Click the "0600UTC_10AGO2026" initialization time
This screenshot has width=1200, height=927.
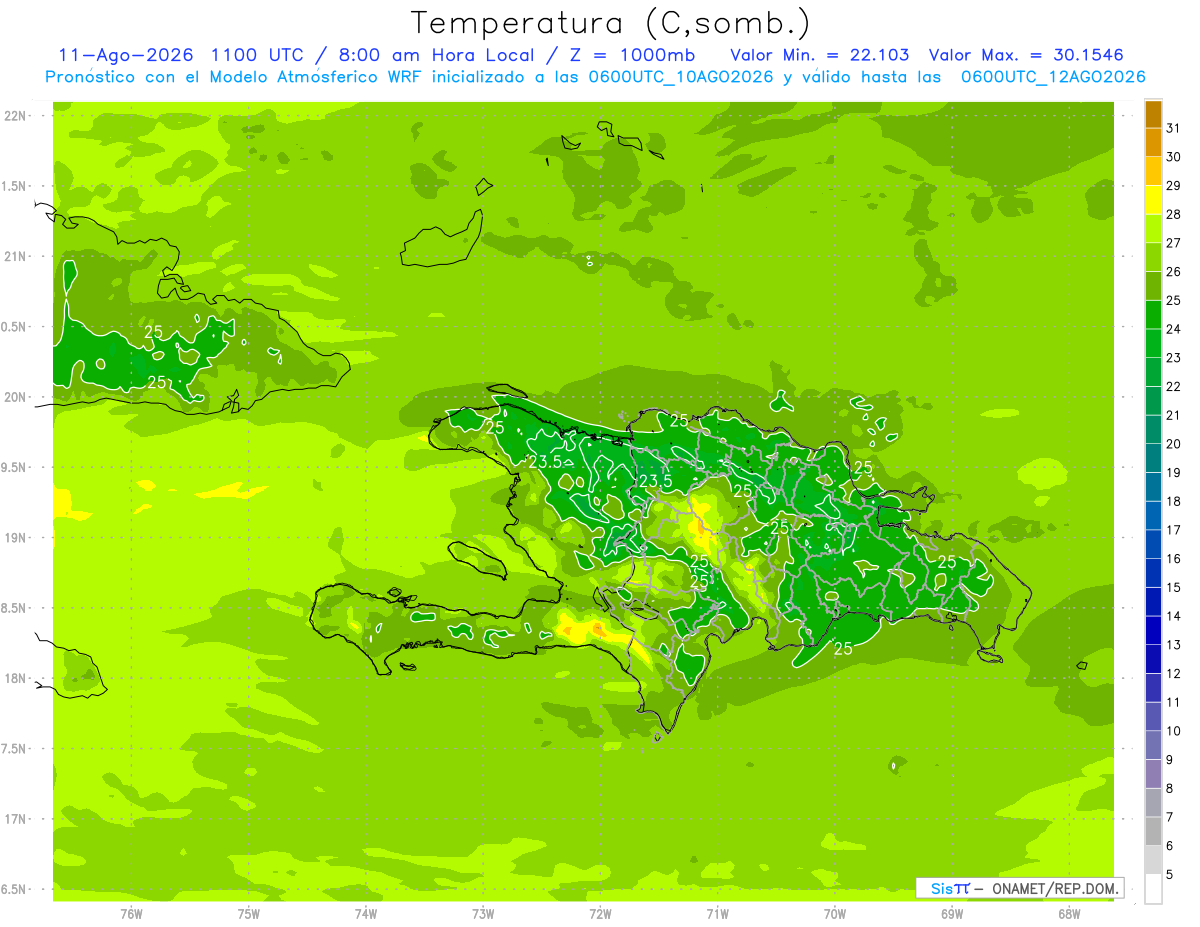[x=682, y=77]
